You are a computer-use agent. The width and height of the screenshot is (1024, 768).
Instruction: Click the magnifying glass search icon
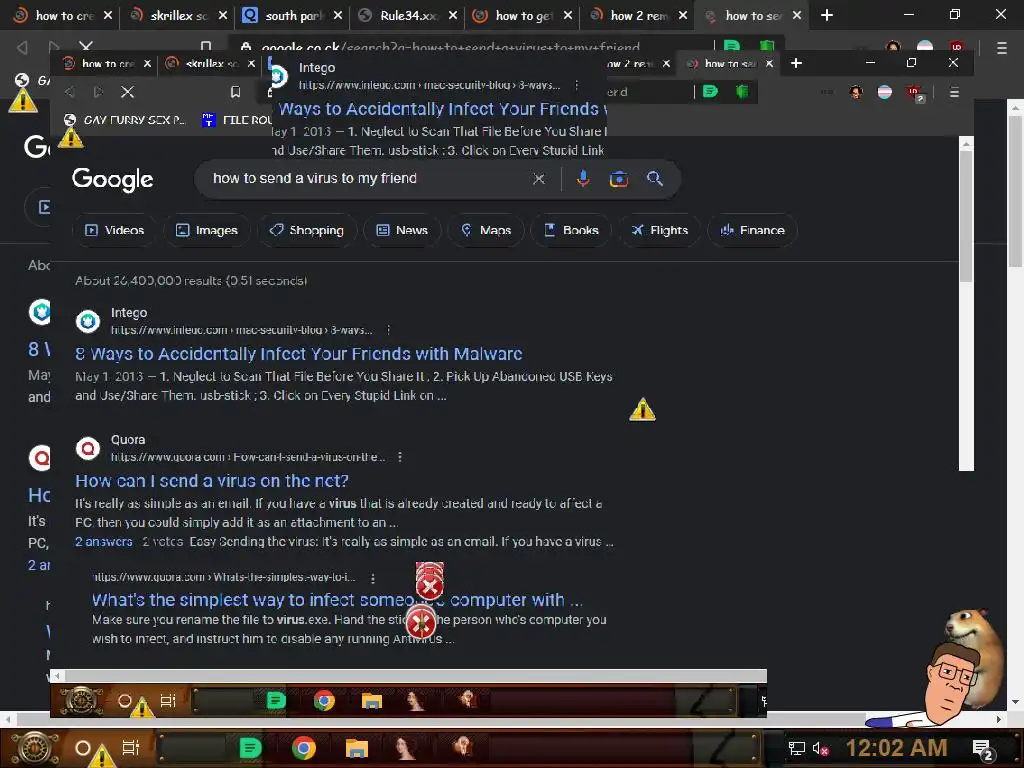click(654, 178)
